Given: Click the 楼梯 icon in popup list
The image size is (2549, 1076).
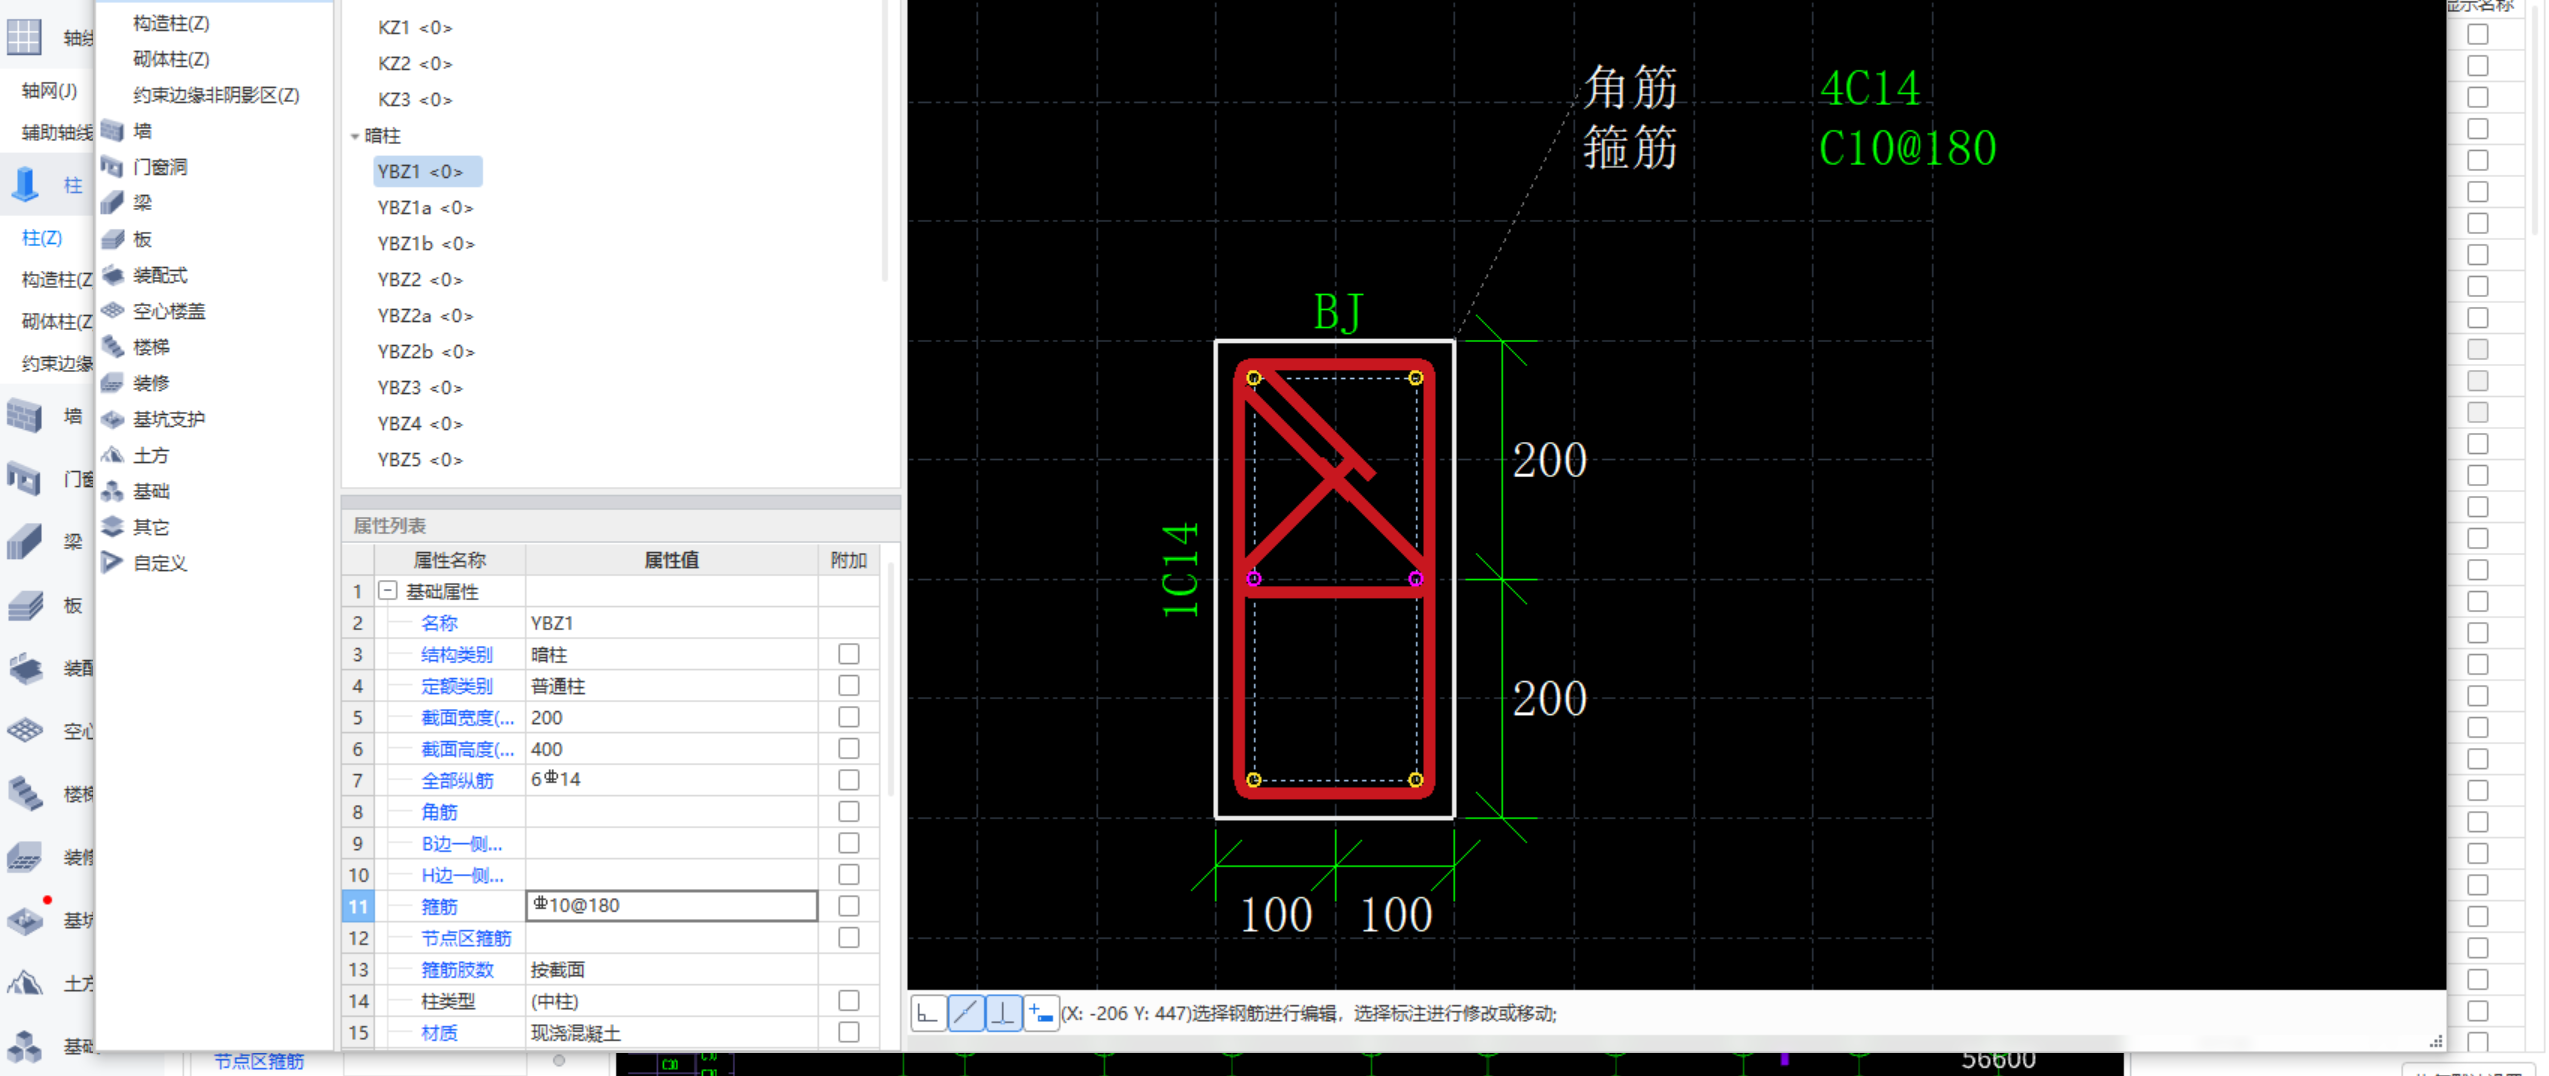Looking at the screenshot, I should (113, 347).
